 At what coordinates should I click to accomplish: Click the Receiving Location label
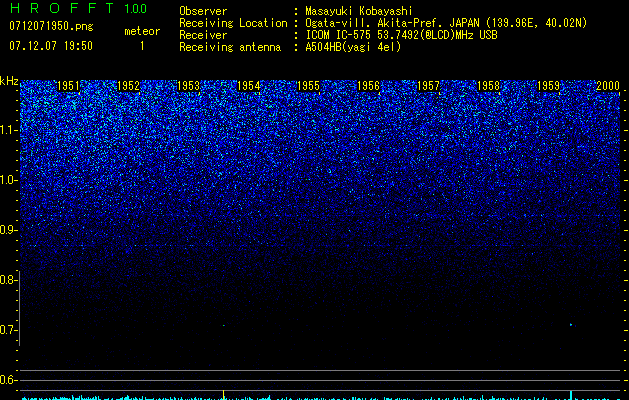(x=233, y=23)
